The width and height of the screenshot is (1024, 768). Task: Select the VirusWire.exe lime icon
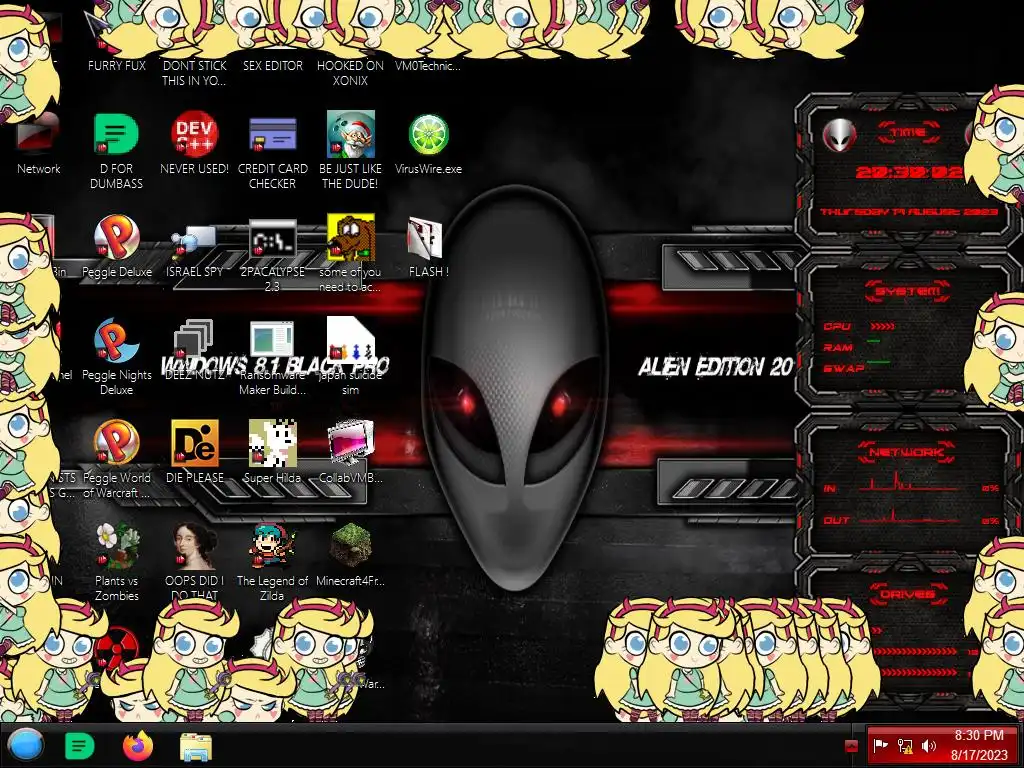(x=428, y=134)
